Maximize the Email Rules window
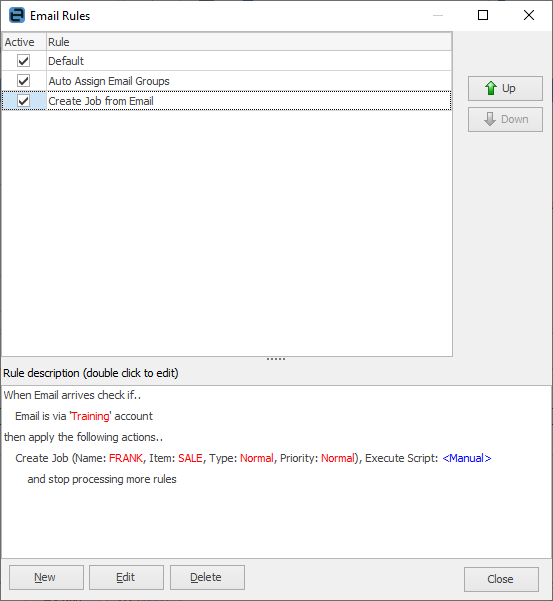553x601 pixels. coord(483,15)
